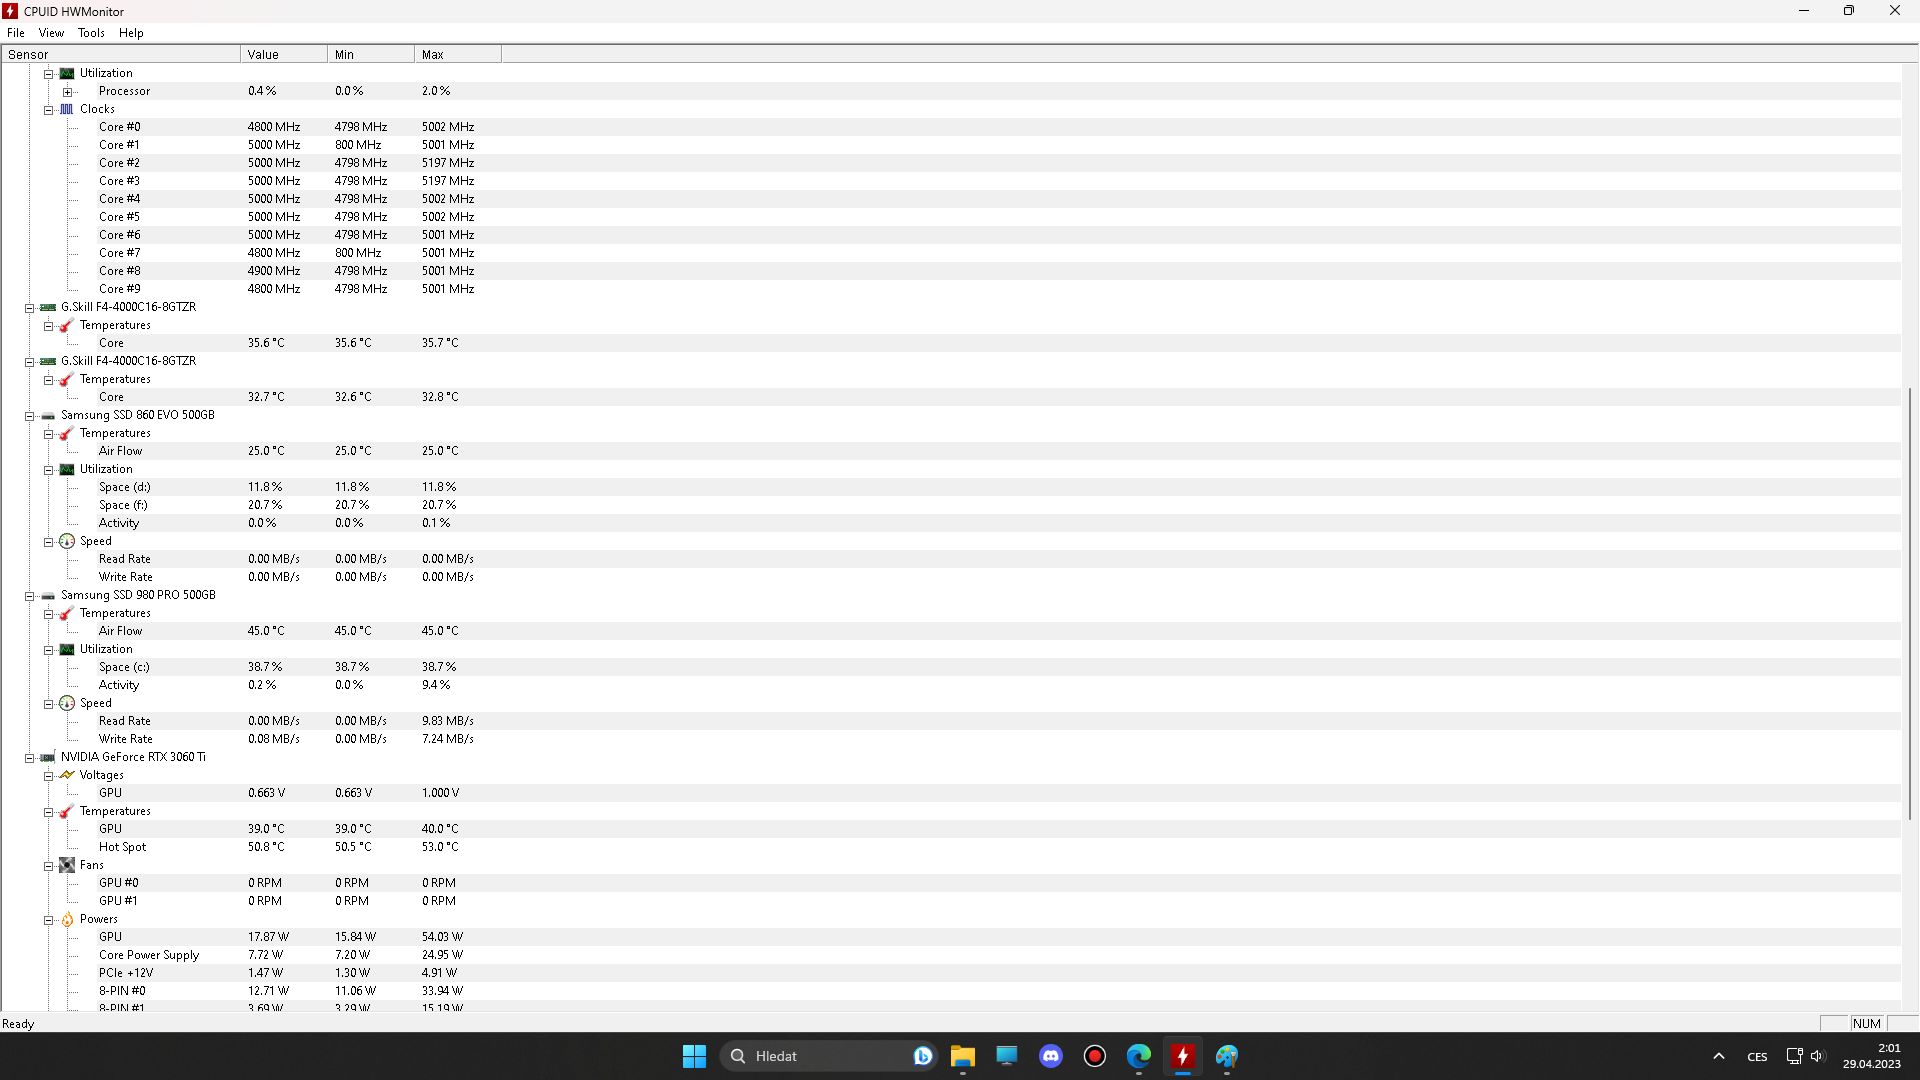
Task: Open the View menu
Action: [x=51, y=33]
